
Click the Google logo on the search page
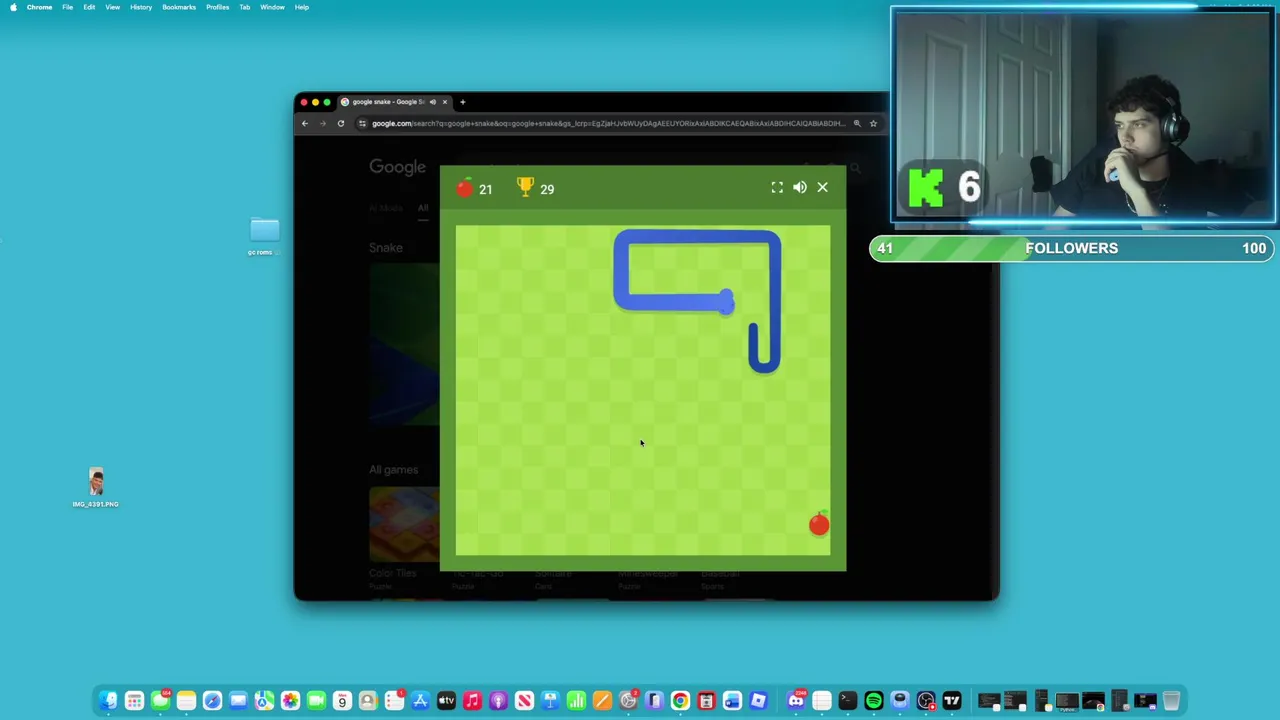click(x=397, y=167)
